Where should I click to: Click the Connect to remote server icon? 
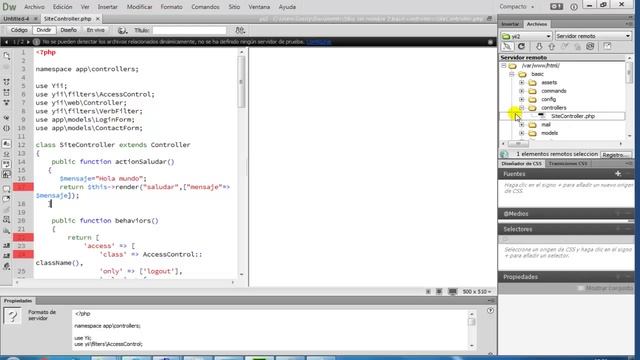pos(507,47)
